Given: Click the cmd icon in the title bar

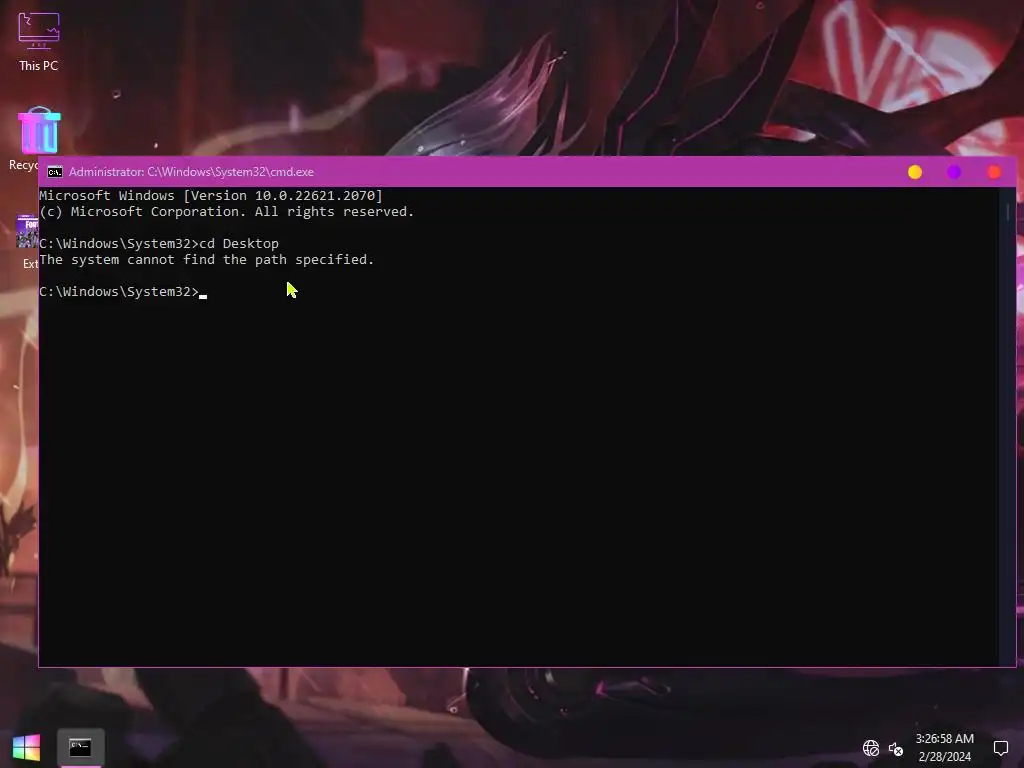Looking at the screenshot, I should pos(55,172).
